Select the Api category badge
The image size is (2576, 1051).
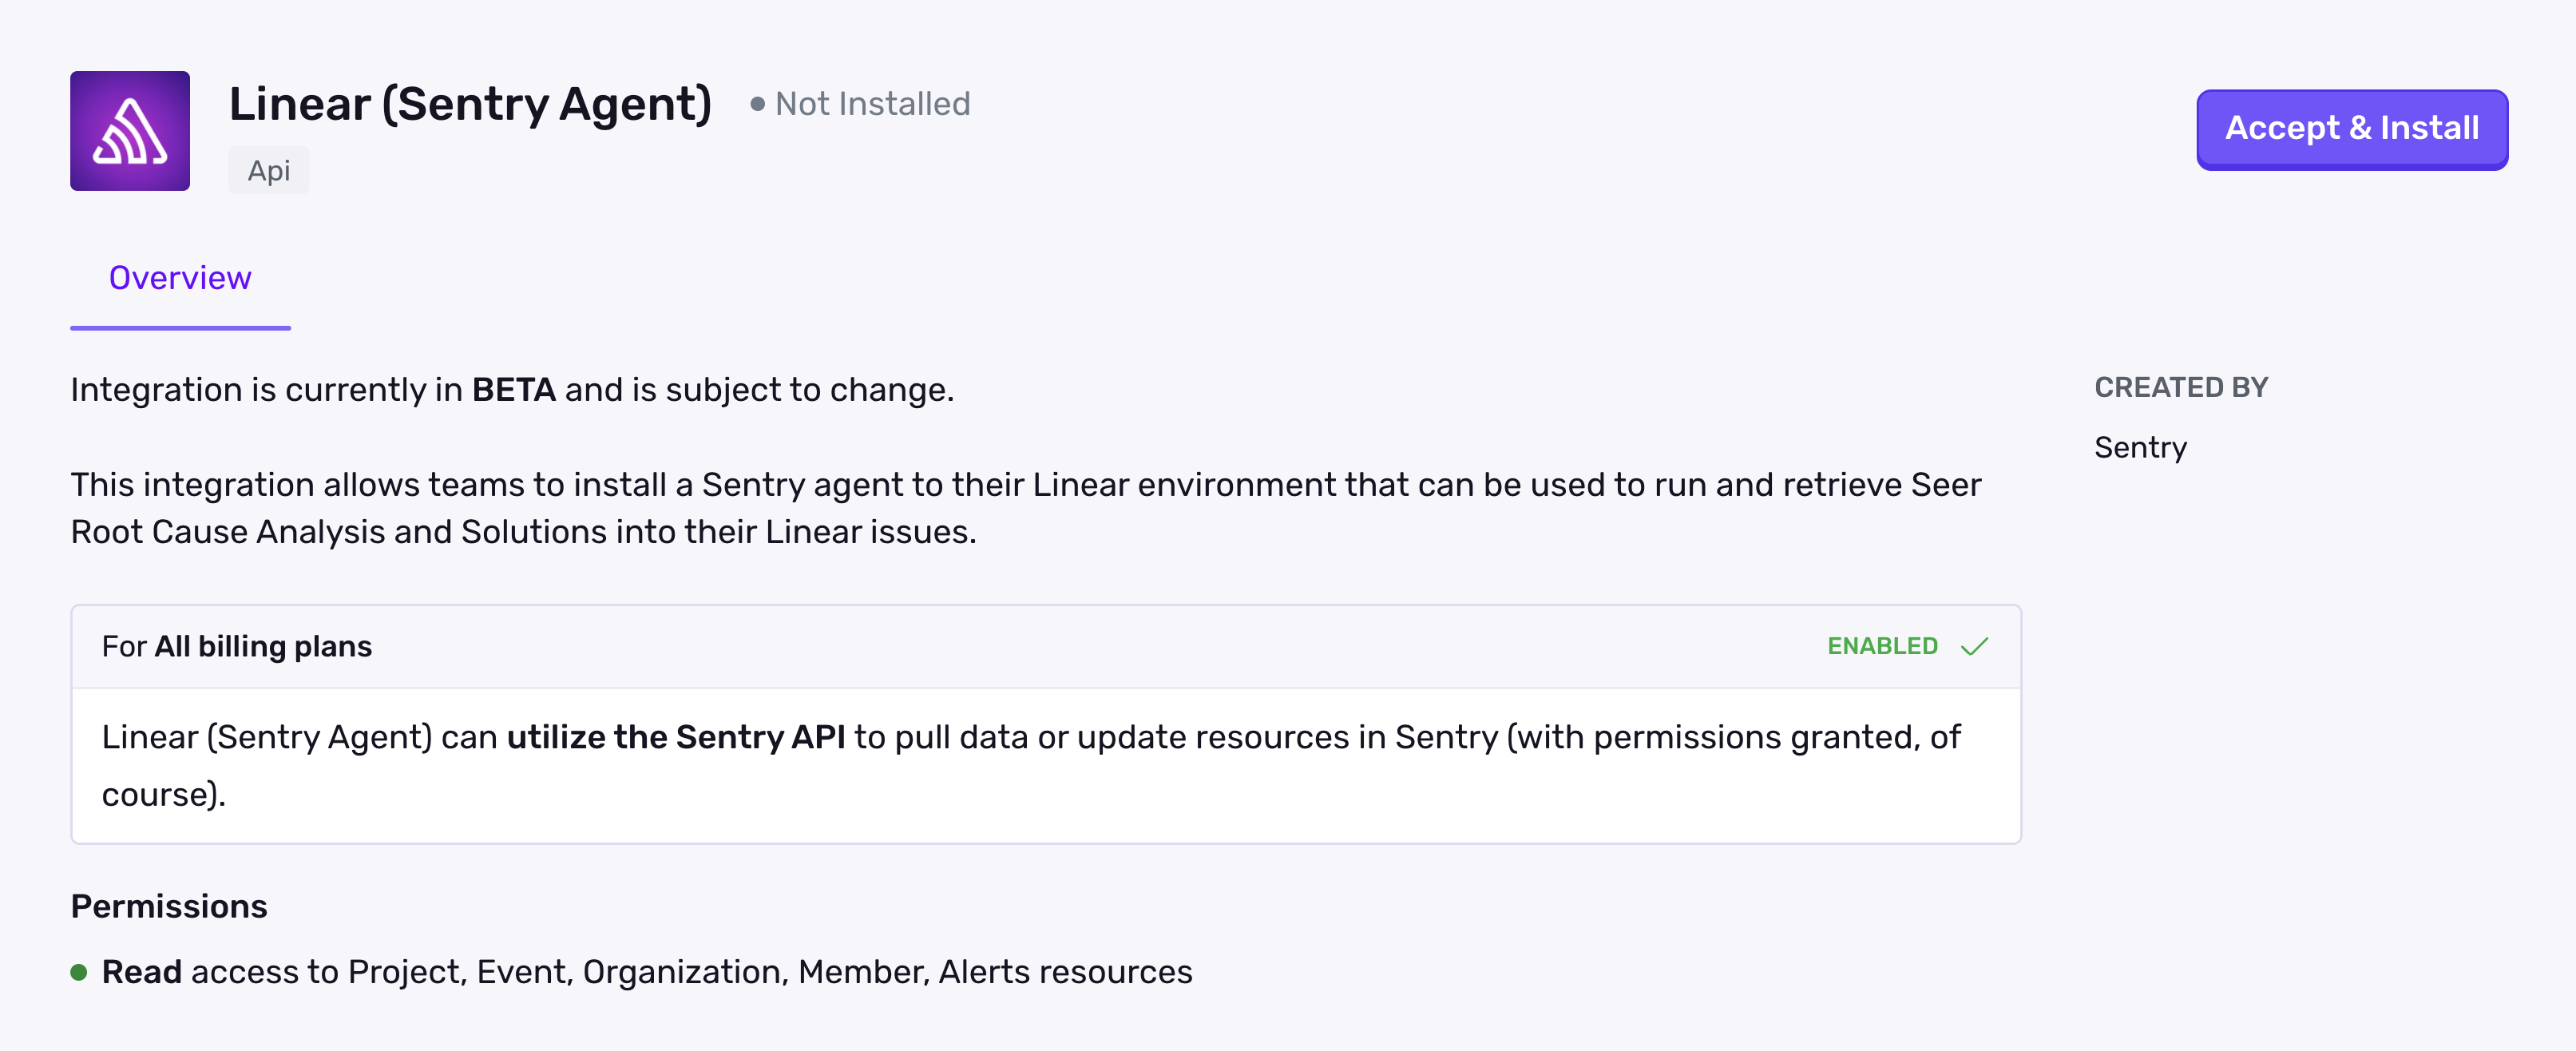(x=268, y=170)
